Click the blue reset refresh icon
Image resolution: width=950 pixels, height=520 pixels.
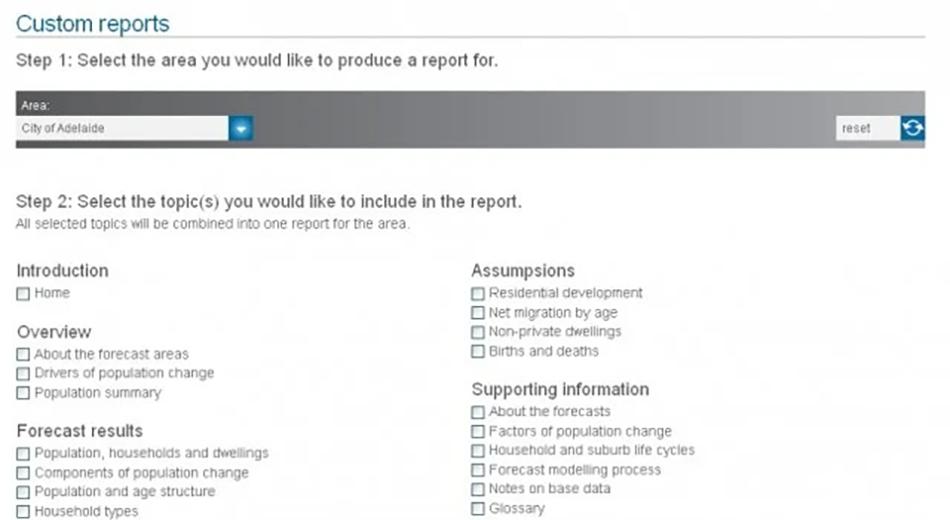pos(912,128)
